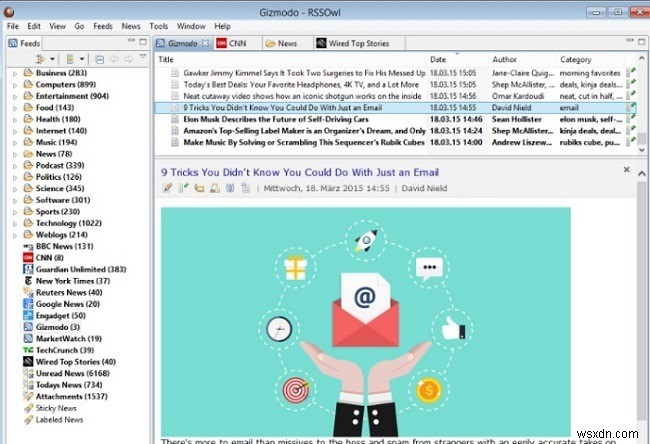Open the Todays News saved search
This screenshot has height=444, width=650.
(x=63, y=385)
